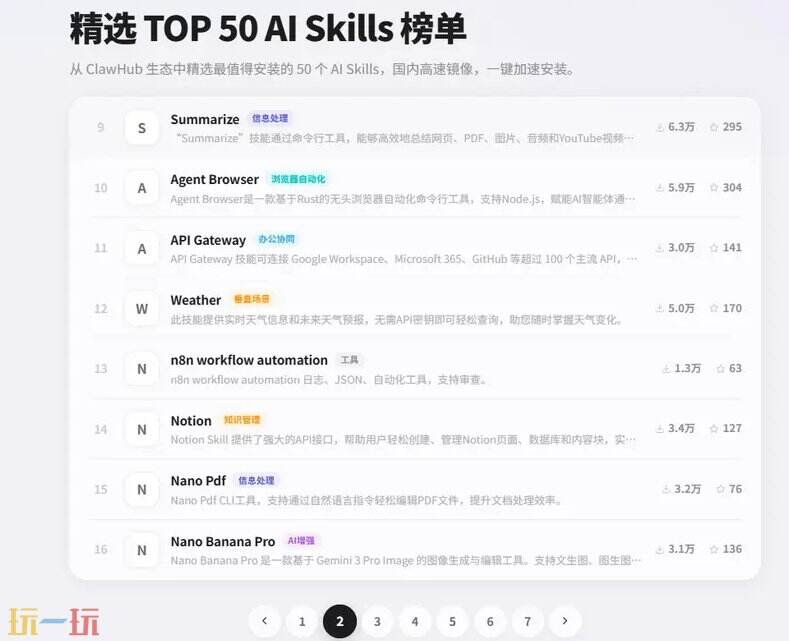Click rank number 9
Image resolution: width=789 pixels, height=641 pixels.
101,127
